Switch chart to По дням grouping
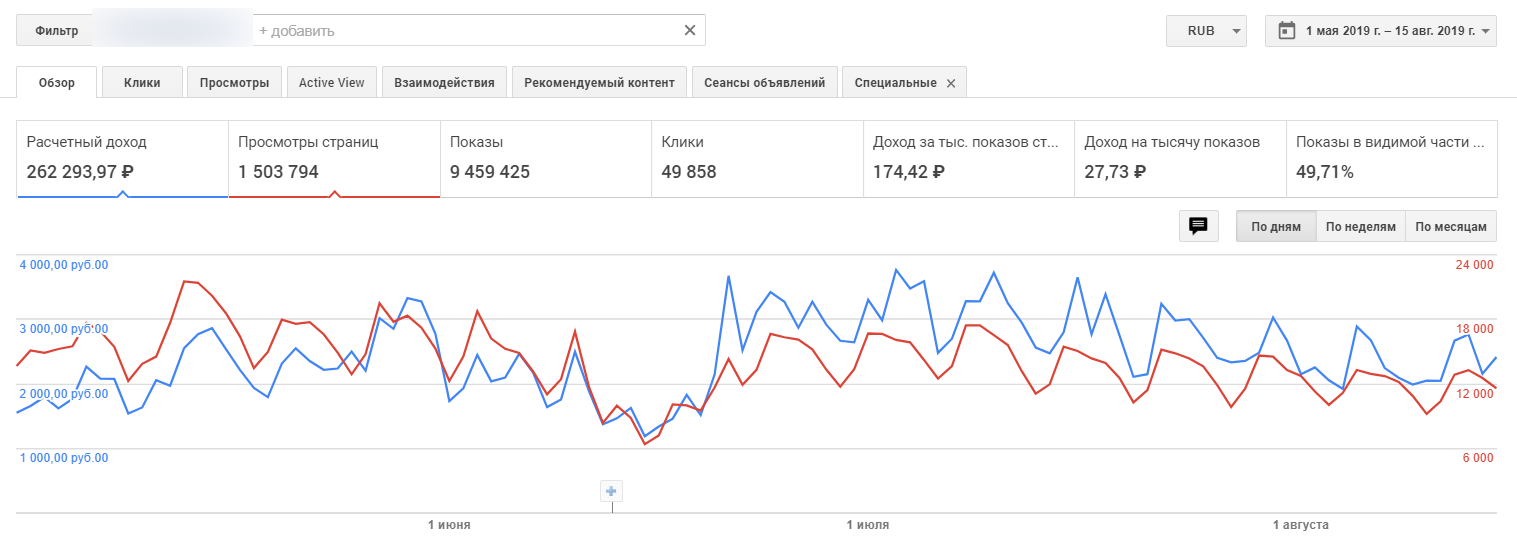Image resolution: width=1517 pixels, height=556 pixels. click(1276, 227)
